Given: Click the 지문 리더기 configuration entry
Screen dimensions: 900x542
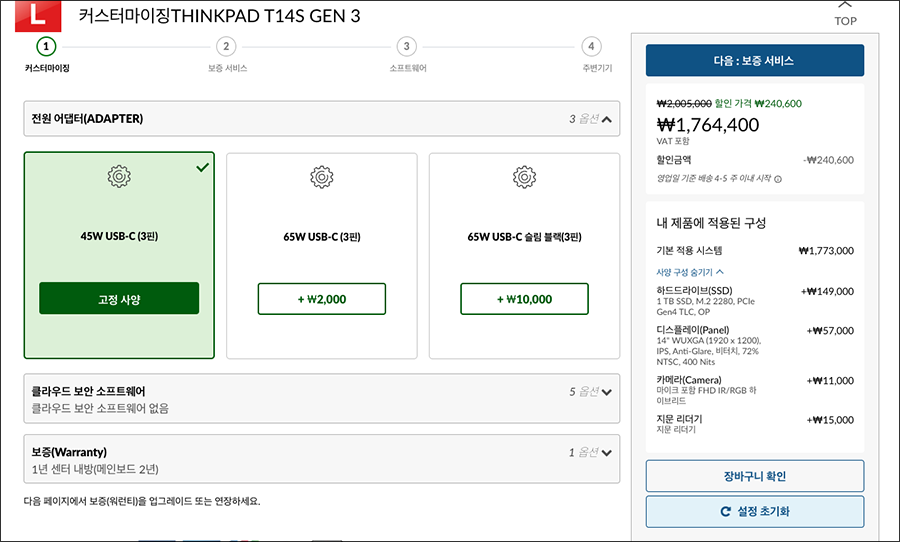Looking at the screenshot, I should (x=754, y=424).
